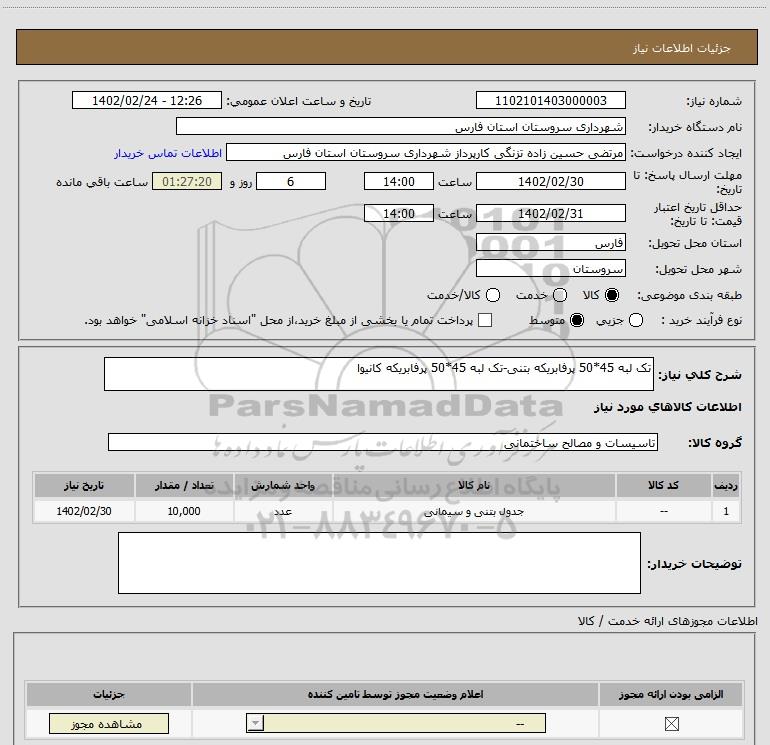Click the delivery city field سروستان

[550, 268]
